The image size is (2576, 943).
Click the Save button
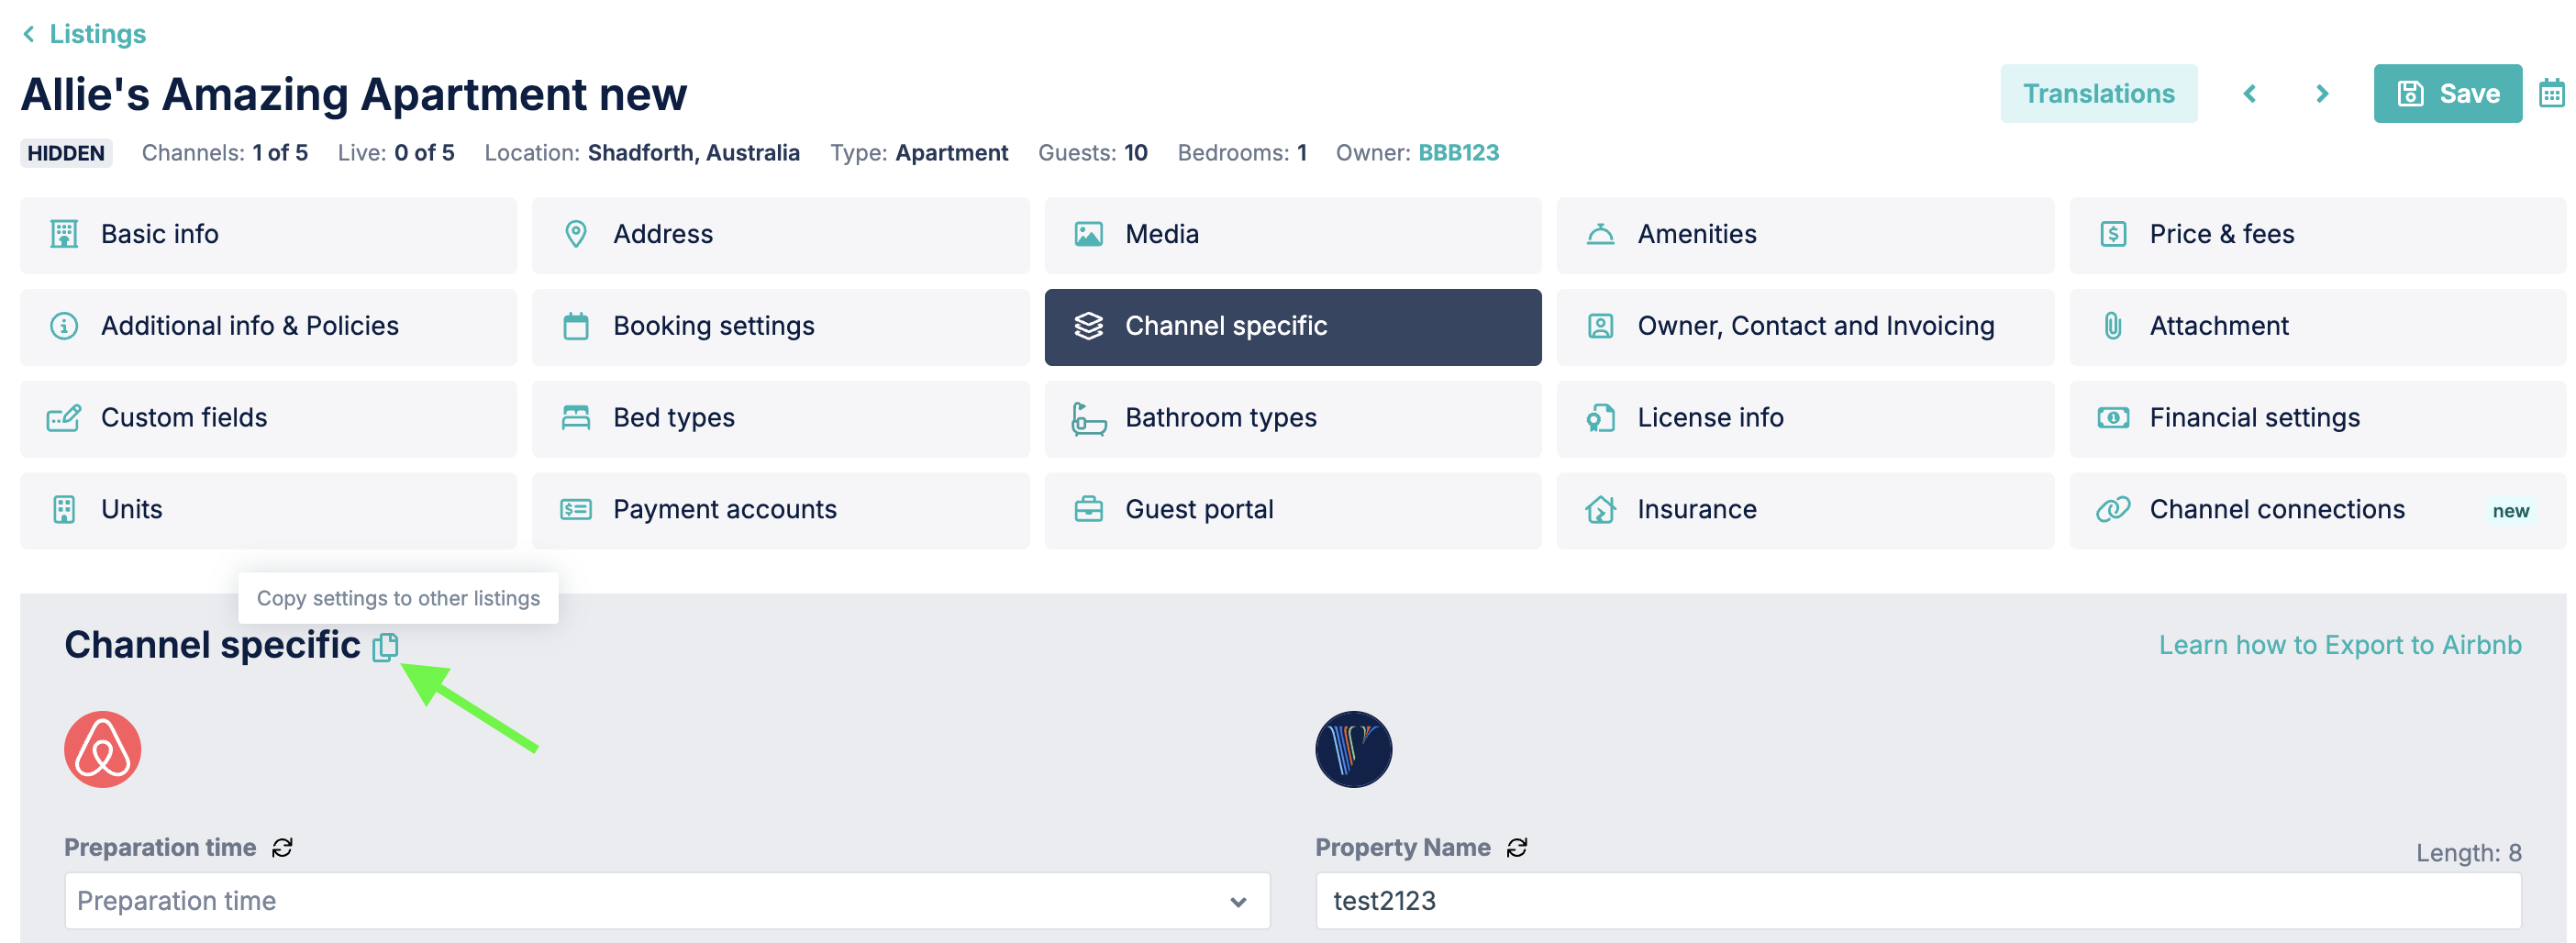click(x=2447, y=94)
